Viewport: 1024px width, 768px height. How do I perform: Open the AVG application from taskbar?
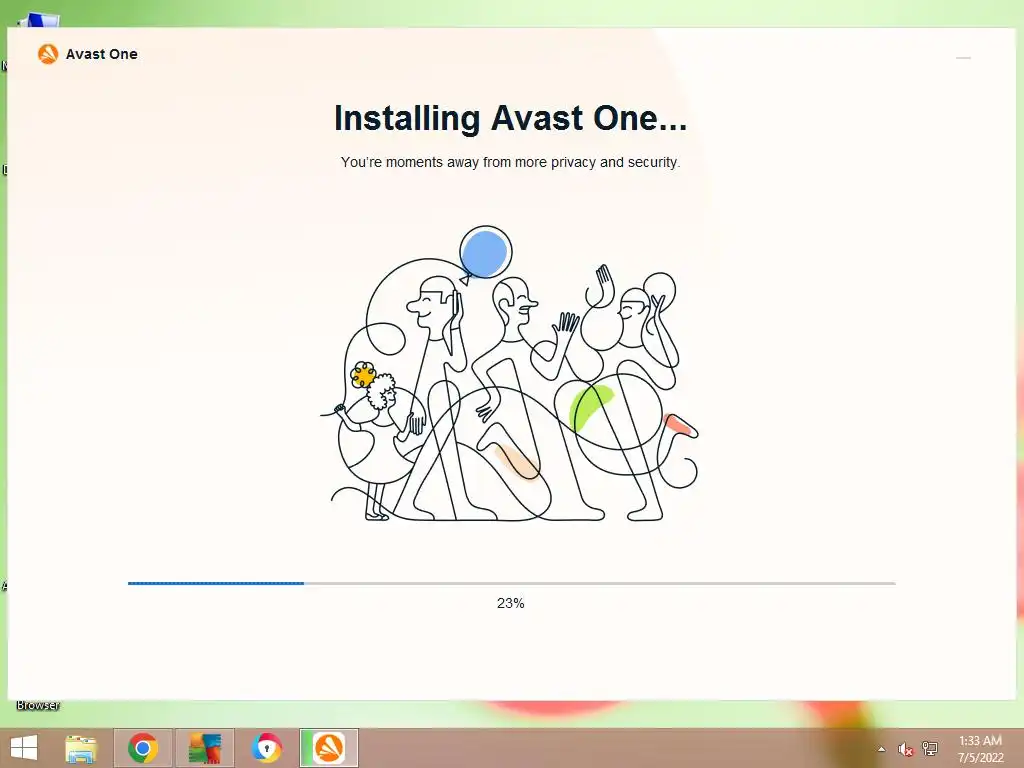coord(205,748)
